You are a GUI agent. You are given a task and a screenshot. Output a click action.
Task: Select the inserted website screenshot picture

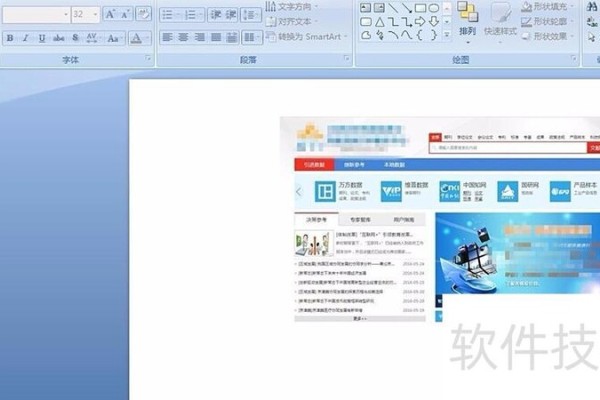click(440, 219)
